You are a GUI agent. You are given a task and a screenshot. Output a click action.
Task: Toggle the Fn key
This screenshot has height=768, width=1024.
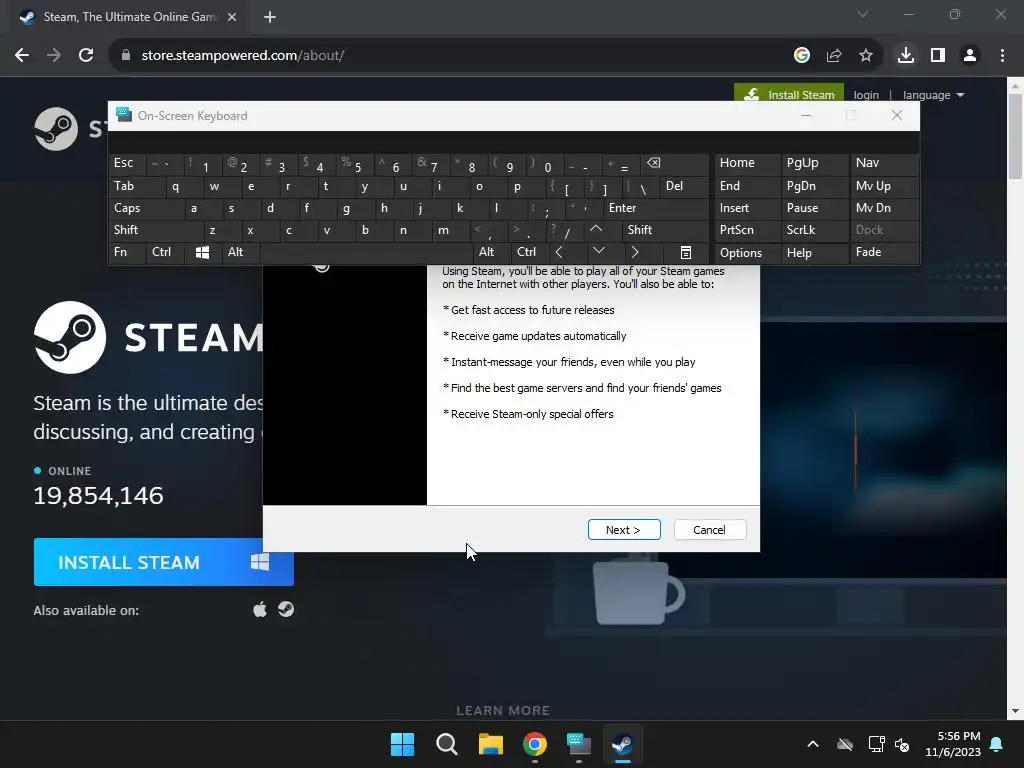pos(127,252)
